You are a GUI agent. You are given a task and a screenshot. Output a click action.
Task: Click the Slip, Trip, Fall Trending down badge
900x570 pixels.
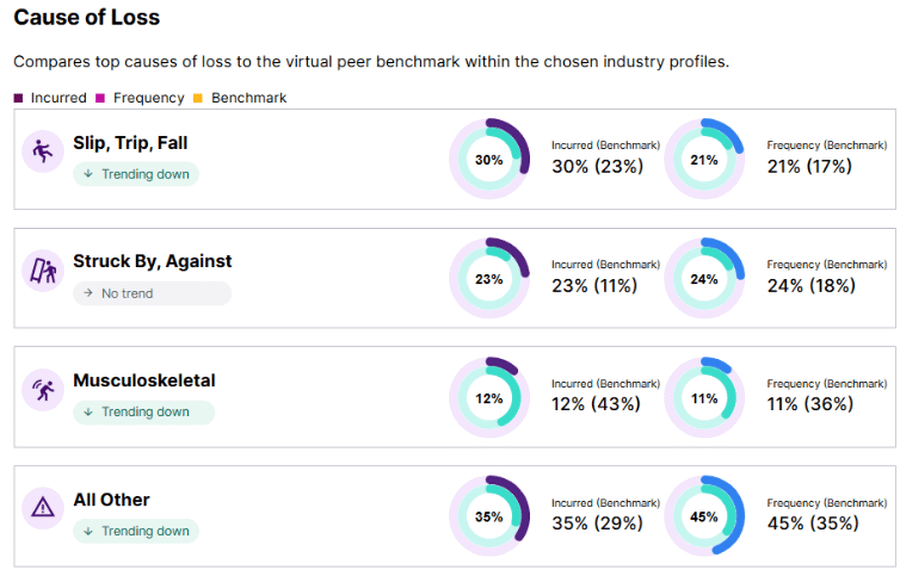(x=136, y=174)
